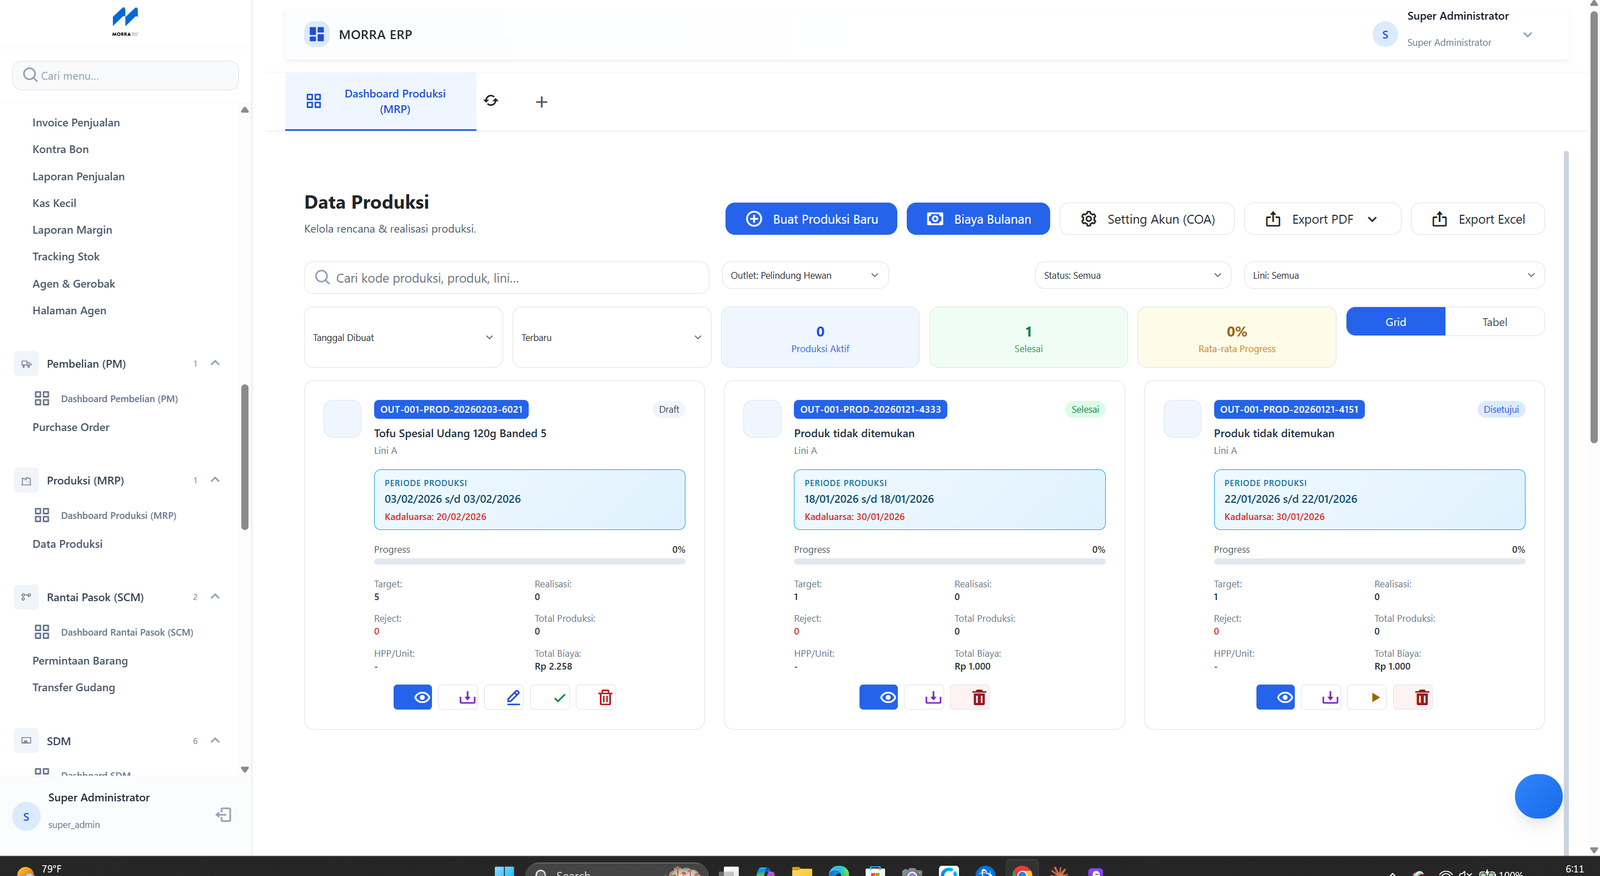Click the Buat Produksi Baru button
This screenshot has width=1600, height=876.
(x=811, y=219)
